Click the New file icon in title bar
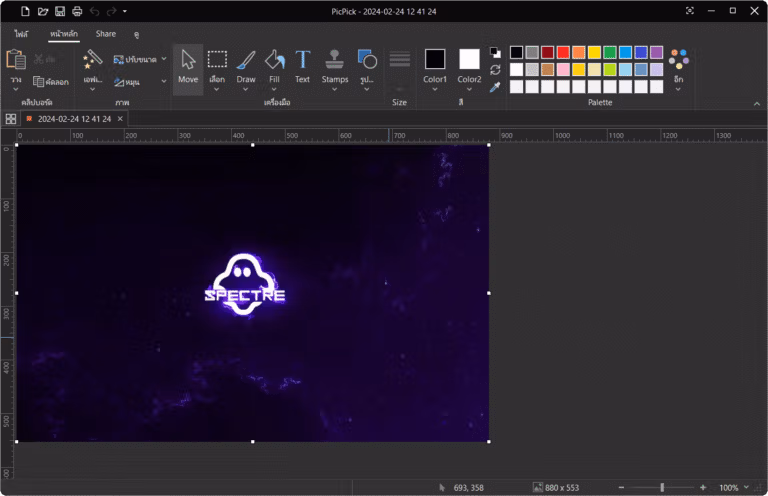 click(x=25, y=11)
